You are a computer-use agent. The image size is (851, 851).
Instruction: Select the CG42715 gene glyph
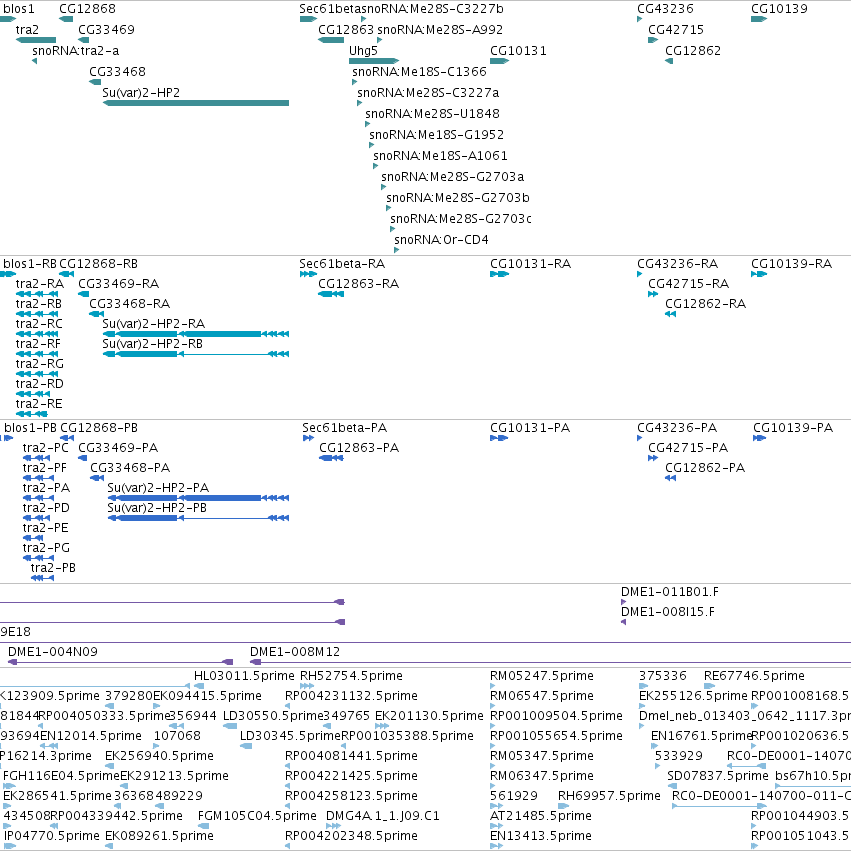653,40
